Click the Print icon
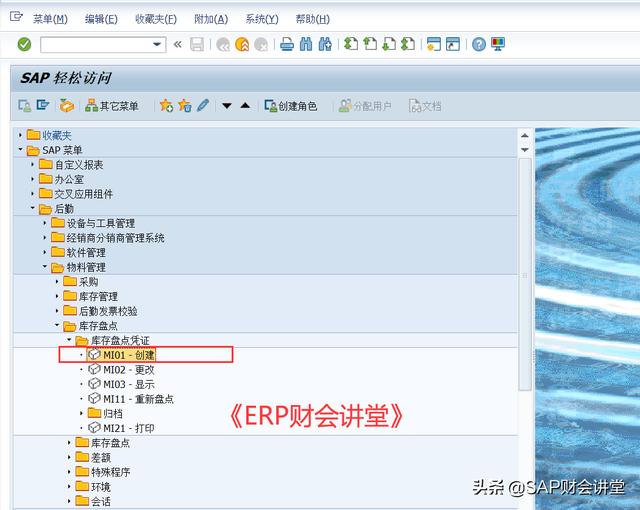This screenshot has width=640, height=510. coord(287,44)
